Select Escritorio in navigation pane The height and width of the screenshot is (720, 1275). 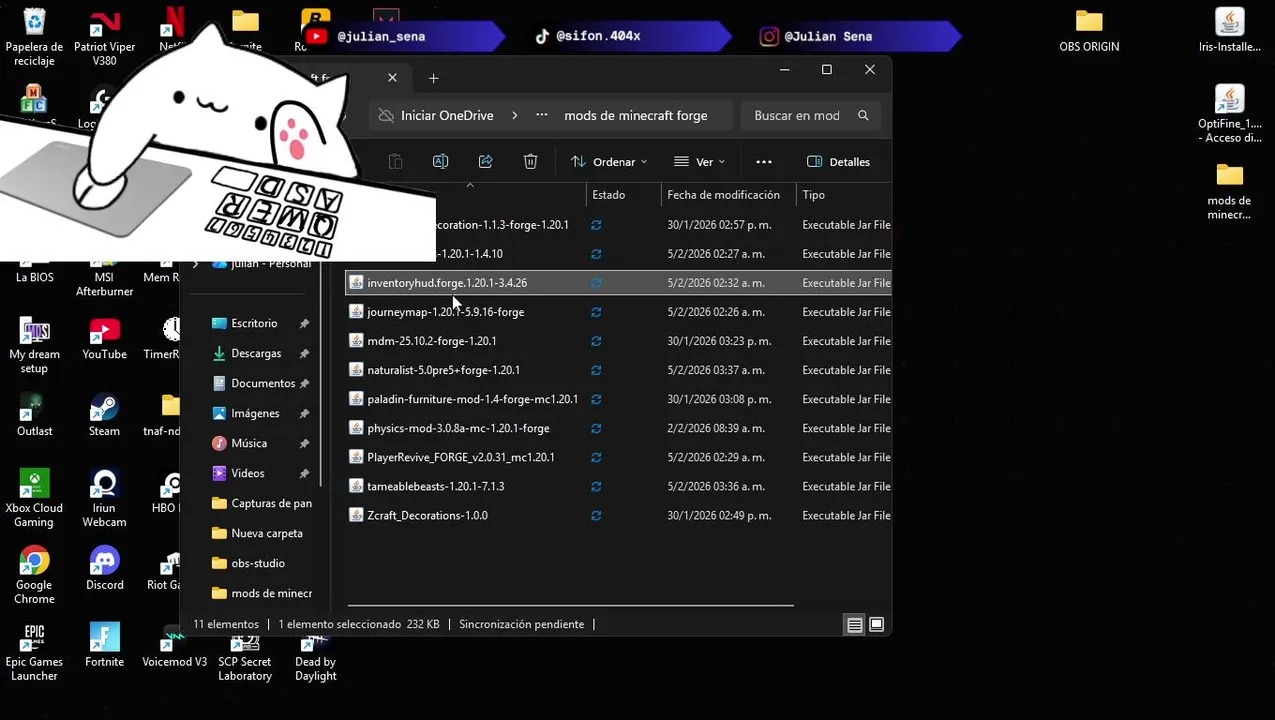pyautogui.click(x=254, y=323)
